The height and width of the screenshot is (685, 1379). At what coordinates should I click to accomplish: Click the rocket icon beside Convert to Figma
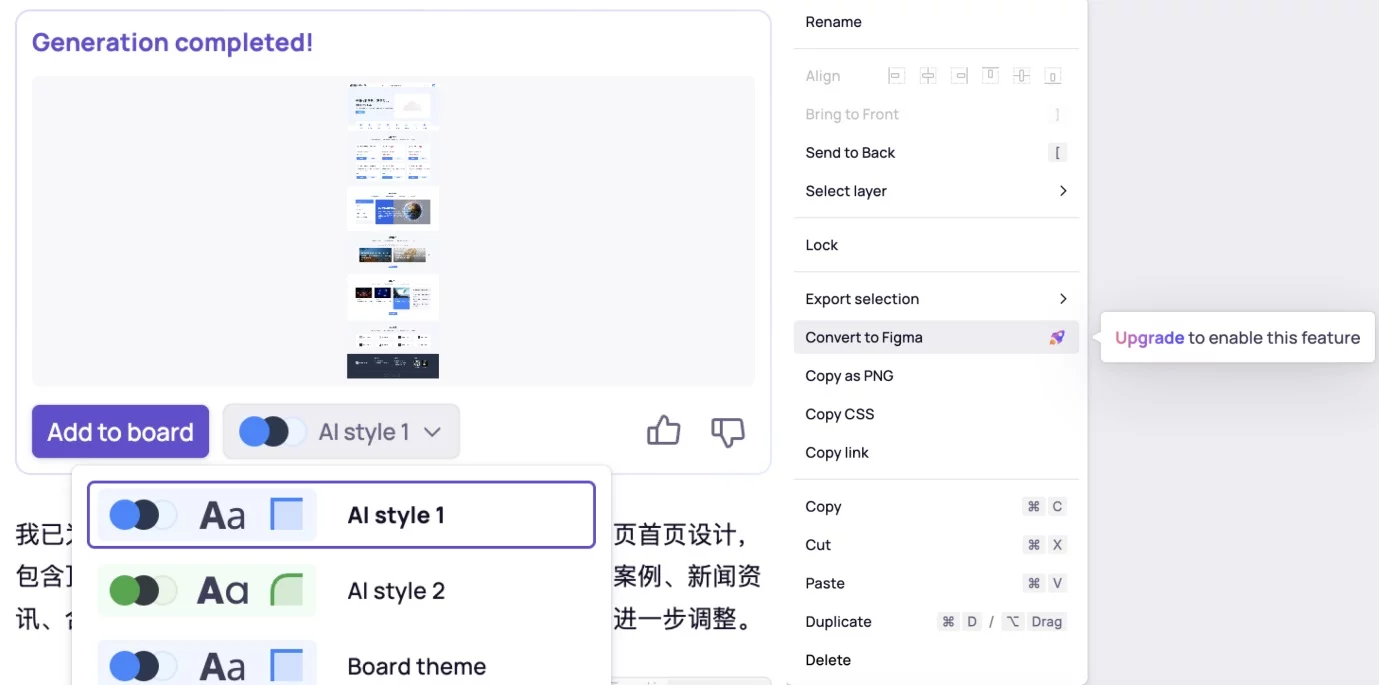1057,338
